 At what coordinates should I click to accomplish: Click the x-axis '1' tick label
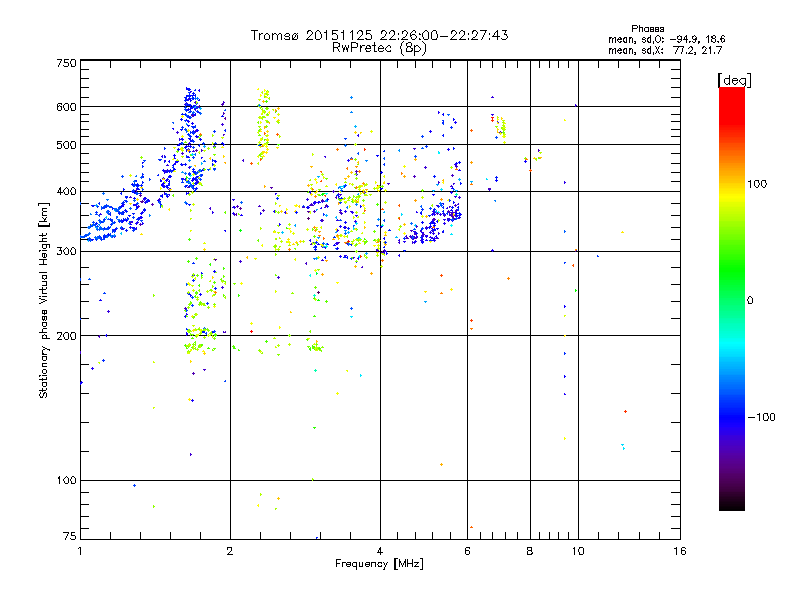(x=80, y=551)
